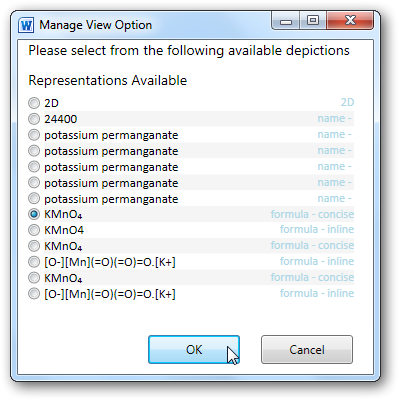Screen dimensions: 399x400
Task: Select the last KMnO₄ concise formula option
Action: (34, 278)
